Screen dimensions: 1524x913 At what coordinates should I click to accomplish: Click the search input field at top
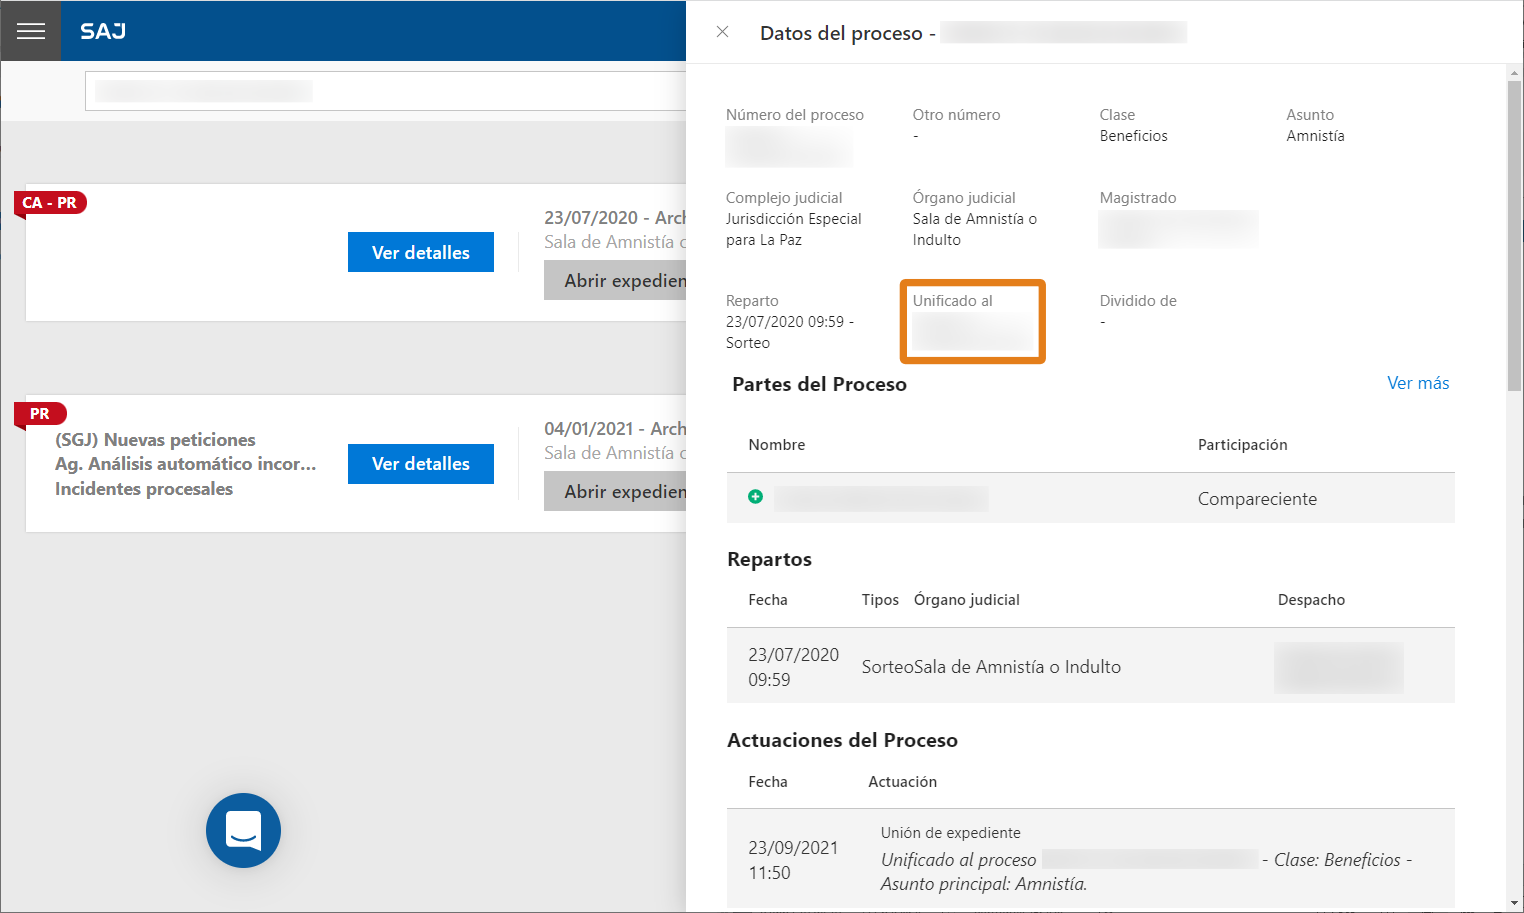[x=386, y=91]
